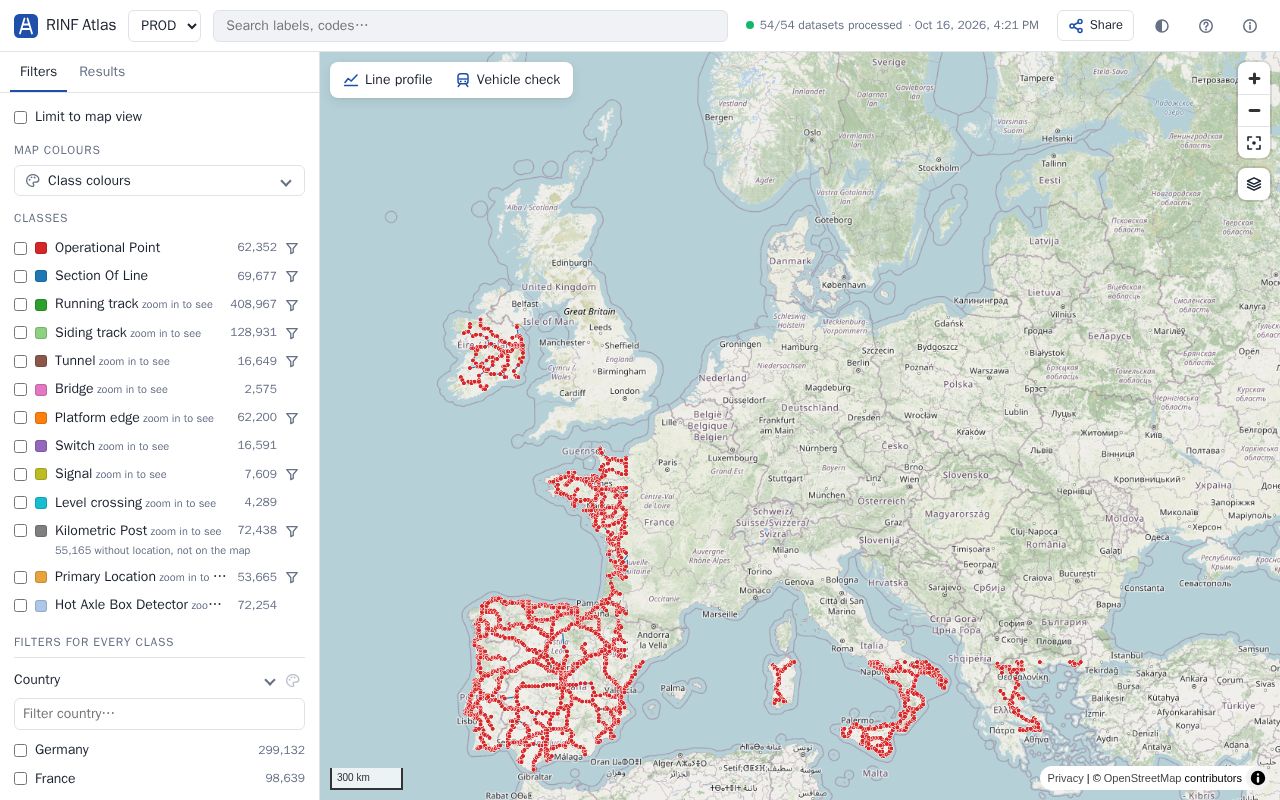Switch to the Results tab
The image size is (1280, 800).
pyautogui.click(x=102, y=72)
